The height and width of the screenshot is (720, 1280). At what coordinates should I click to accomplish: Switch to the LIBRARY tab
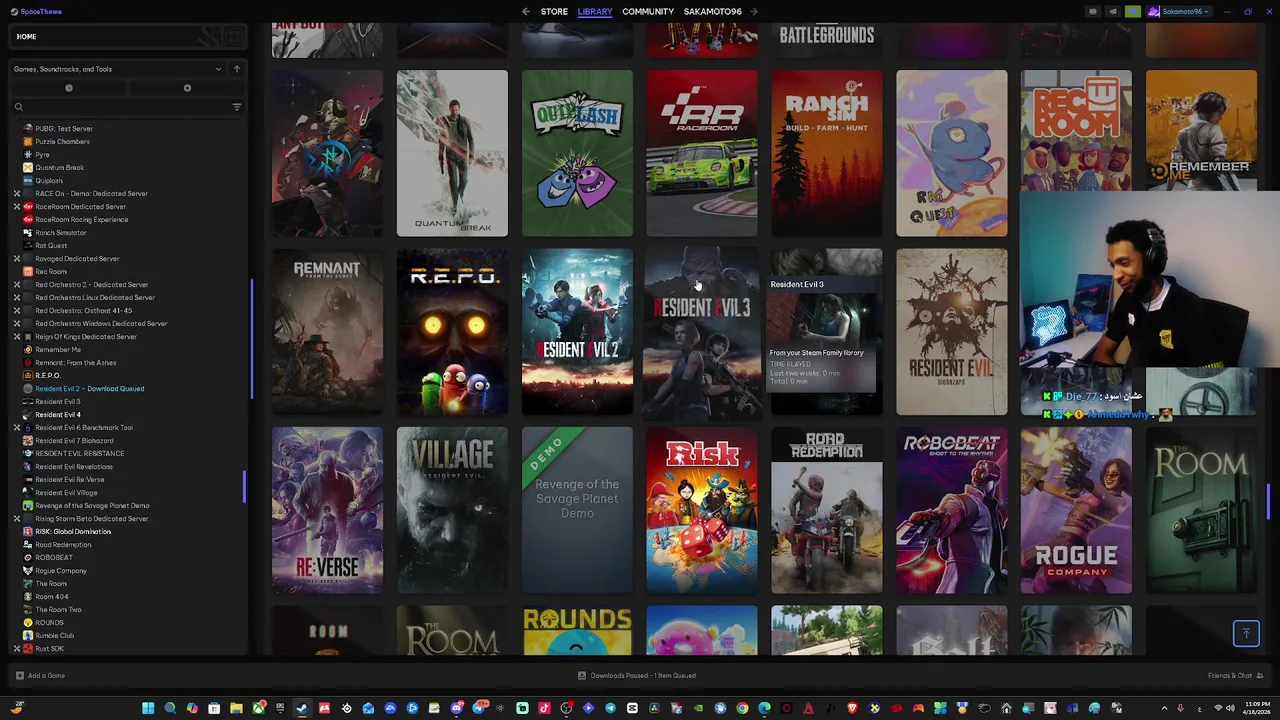coord(595,12)
